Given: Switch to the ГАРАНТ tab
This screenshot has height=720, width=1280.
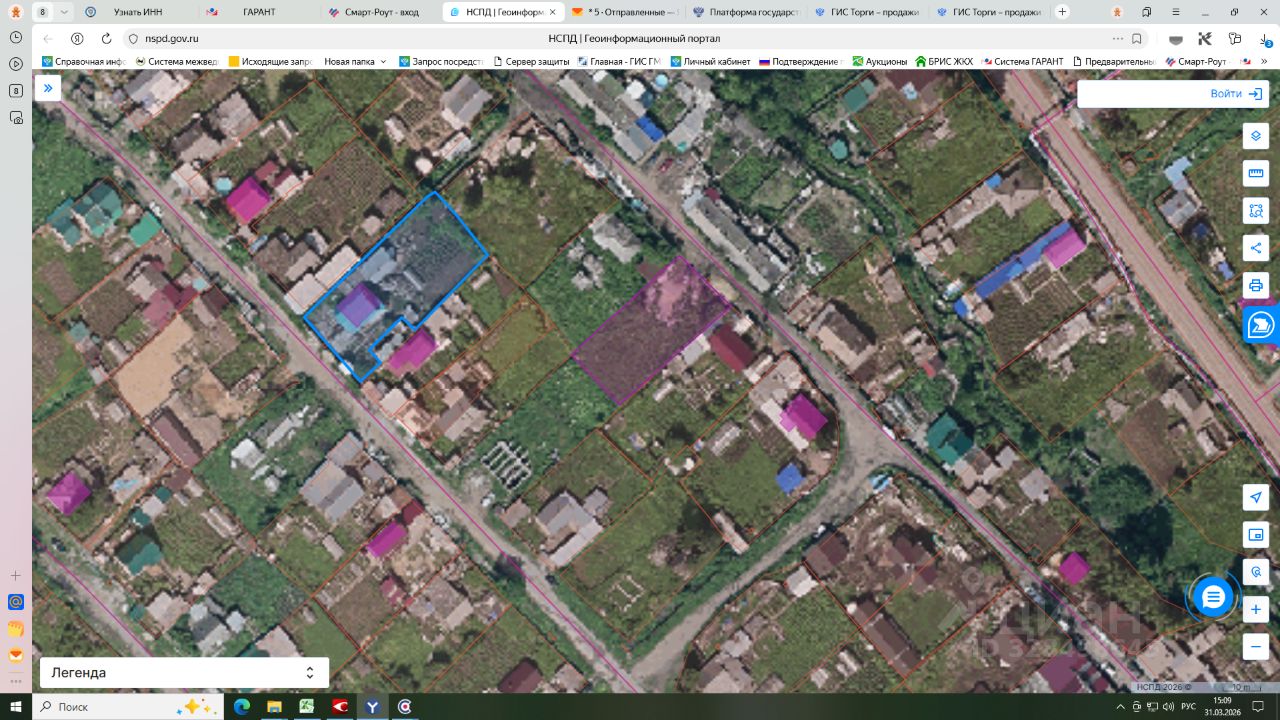Looking at the screenshot, I should pyautogui.click(x=257, y=12).
